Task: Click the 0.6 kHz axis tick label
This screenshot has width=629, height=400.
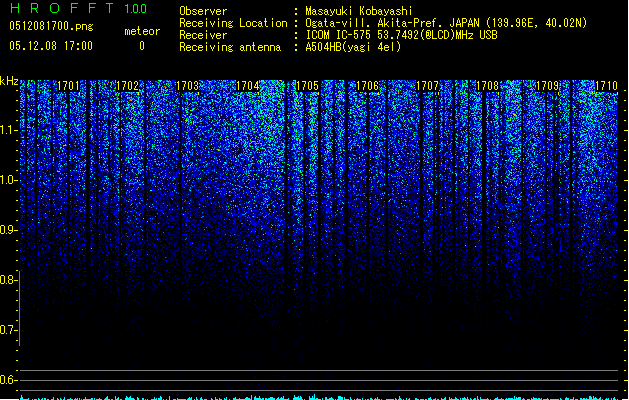Action: [8, 380]
